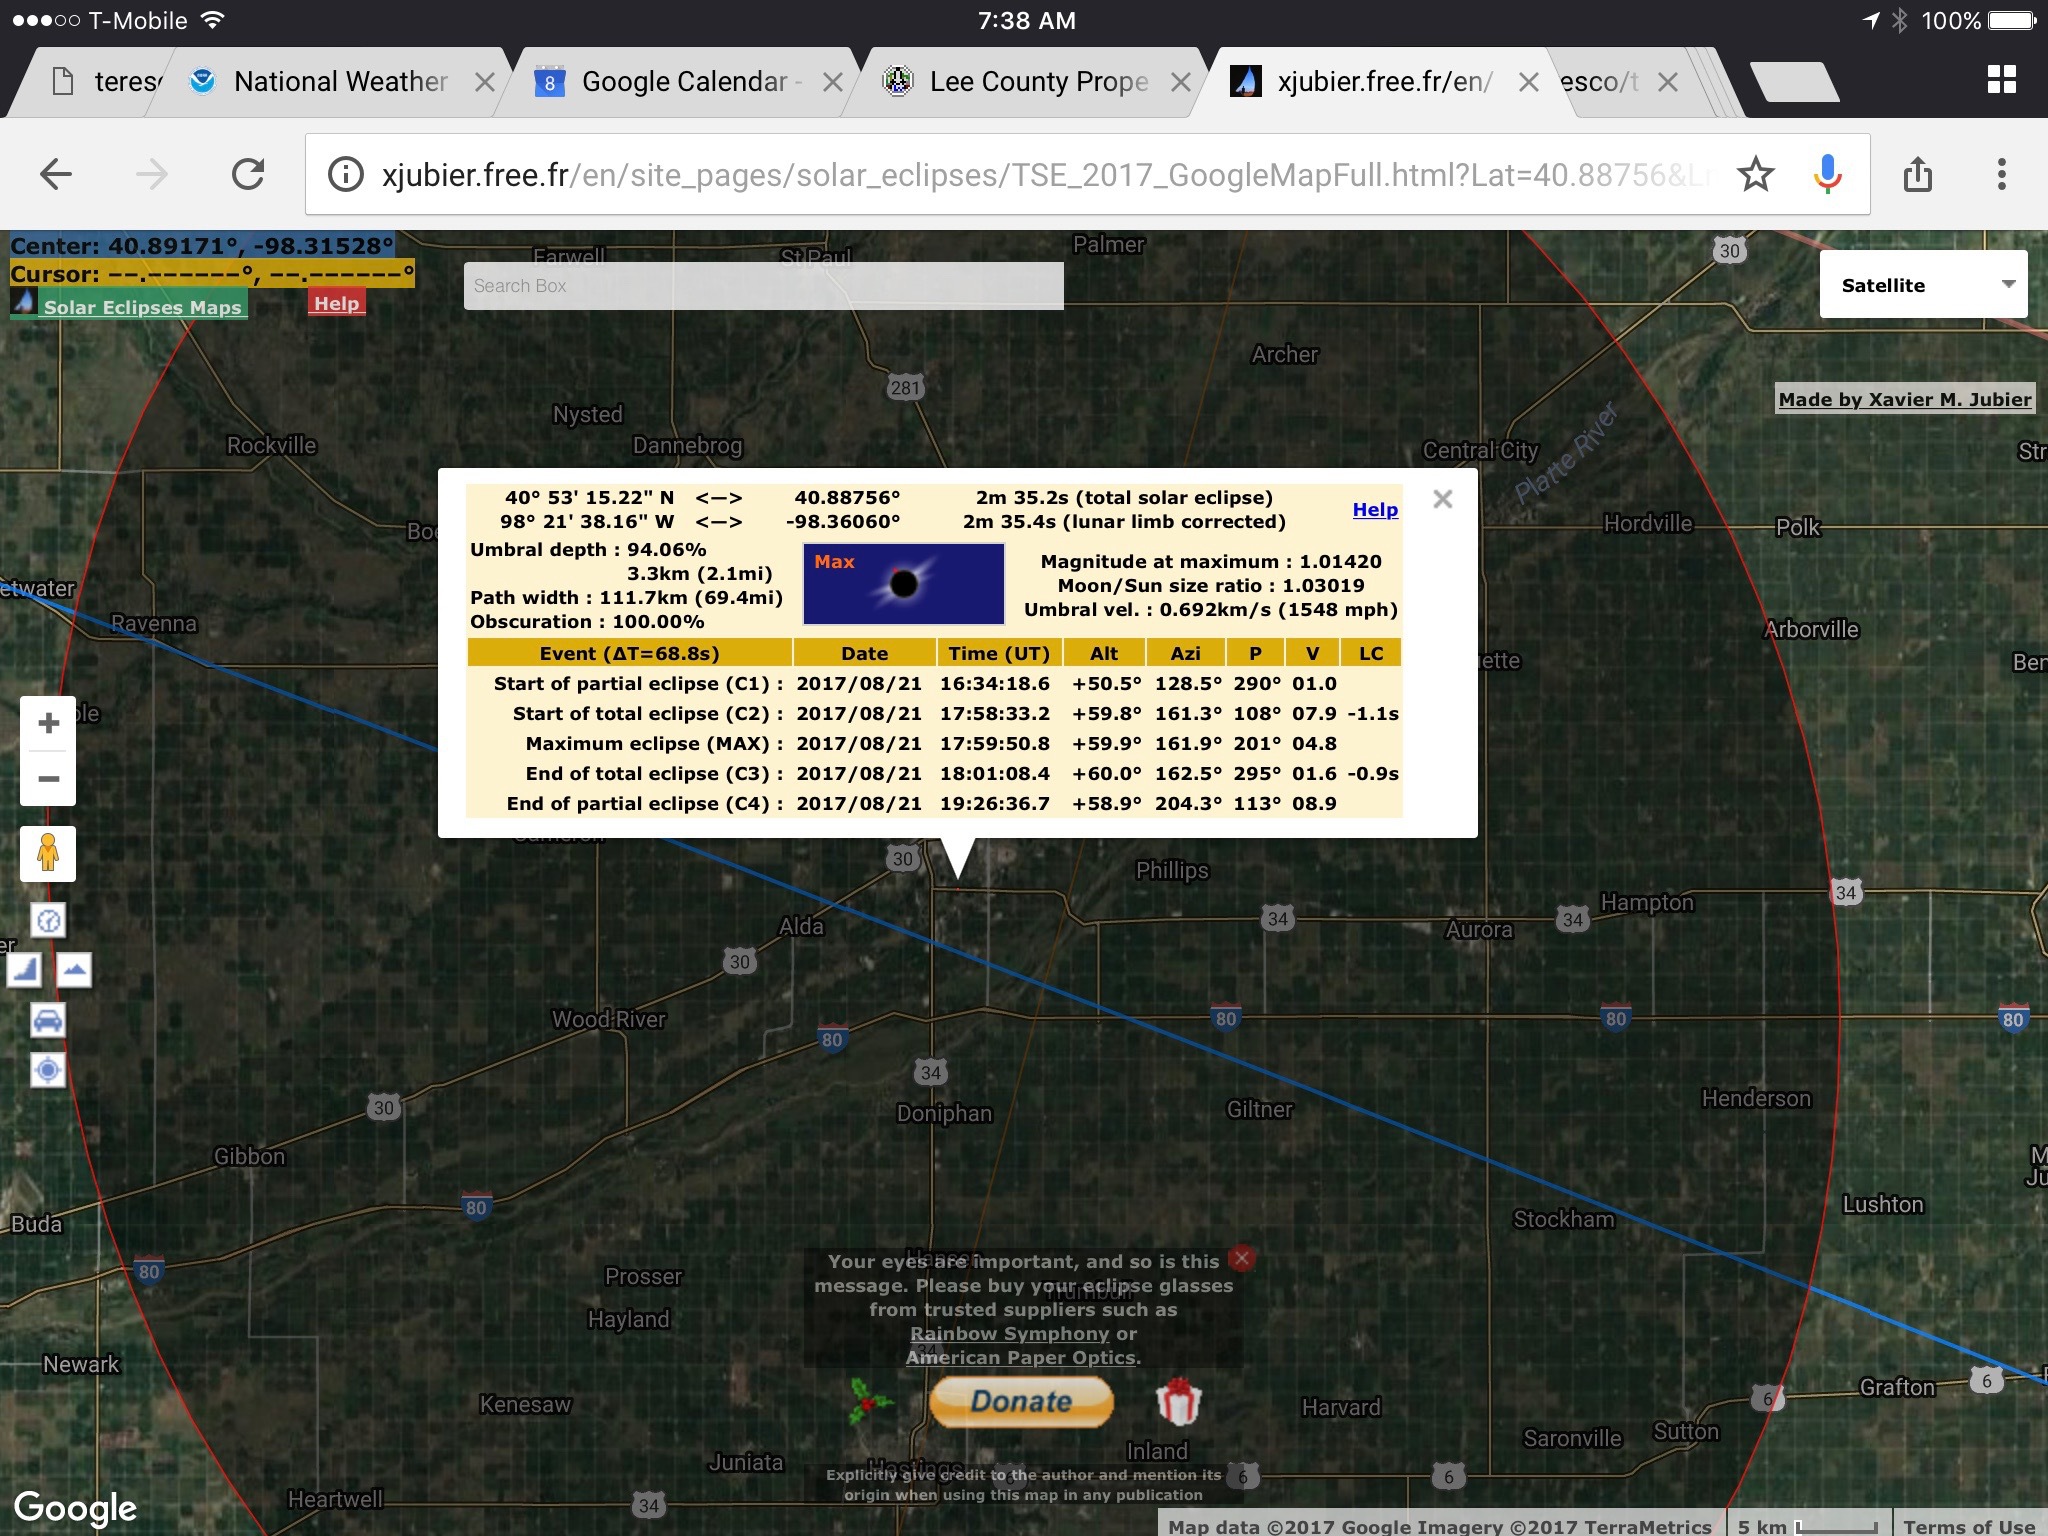The height and width of the screenshot is (1536, 2048).
Task: Open the Help link inside the info popup
Action: pyautogui.click(x=1375, y=510)
